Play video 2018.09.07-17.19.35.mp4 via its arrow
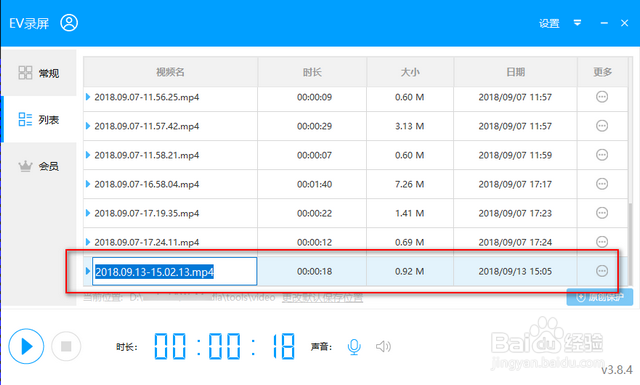The height and width of the screenshot is (385, 640). tap(88, 213)
